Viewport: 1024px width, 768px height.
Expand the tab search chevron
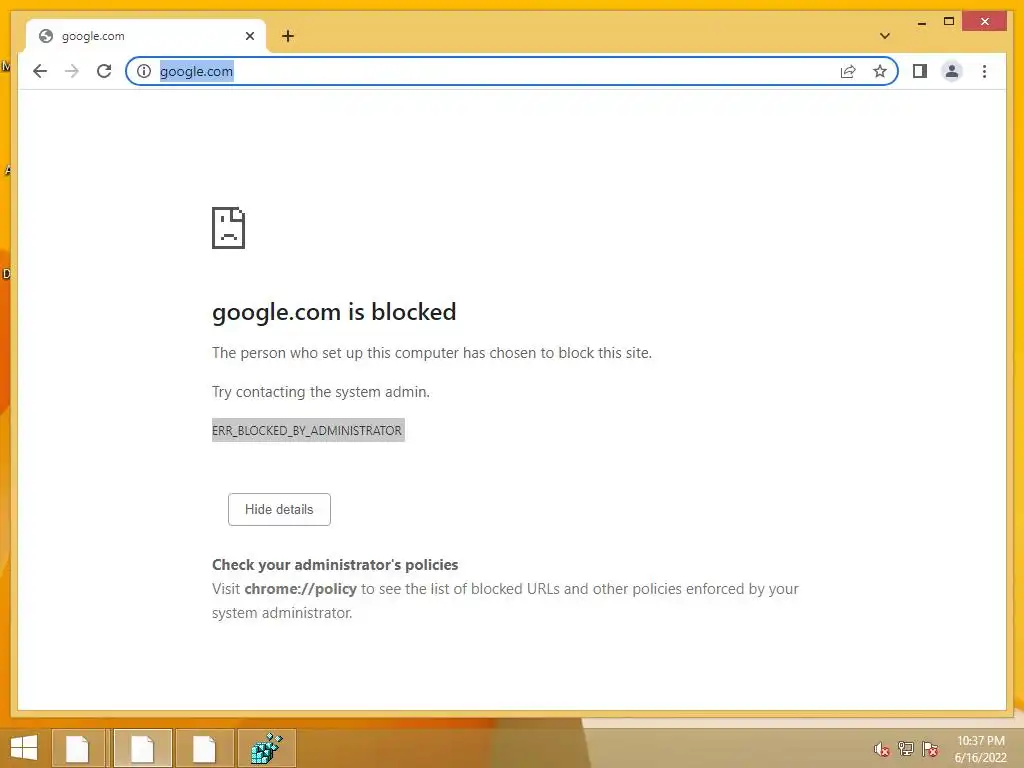pos(885,36)
